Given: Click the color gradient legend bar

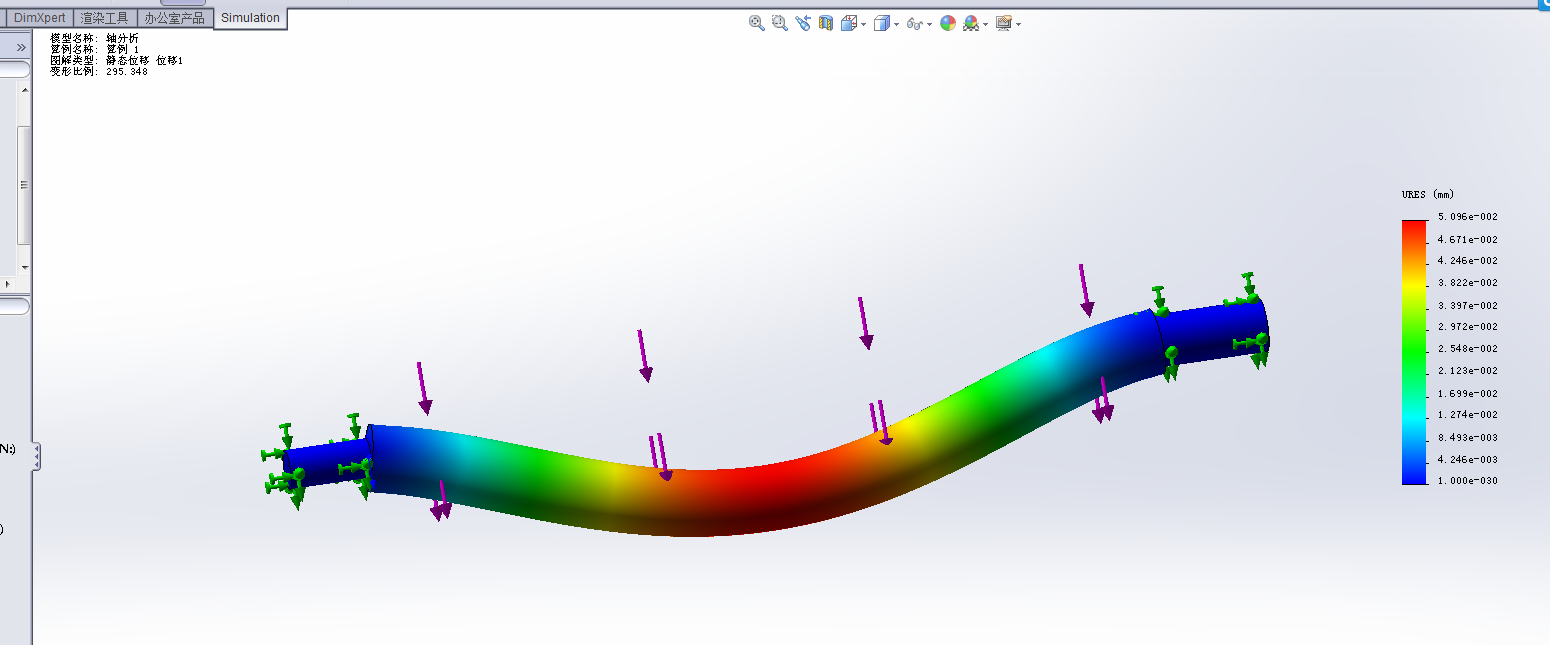Looking at the screenshot, I should pyautogui.click(x=1414, y=352).
